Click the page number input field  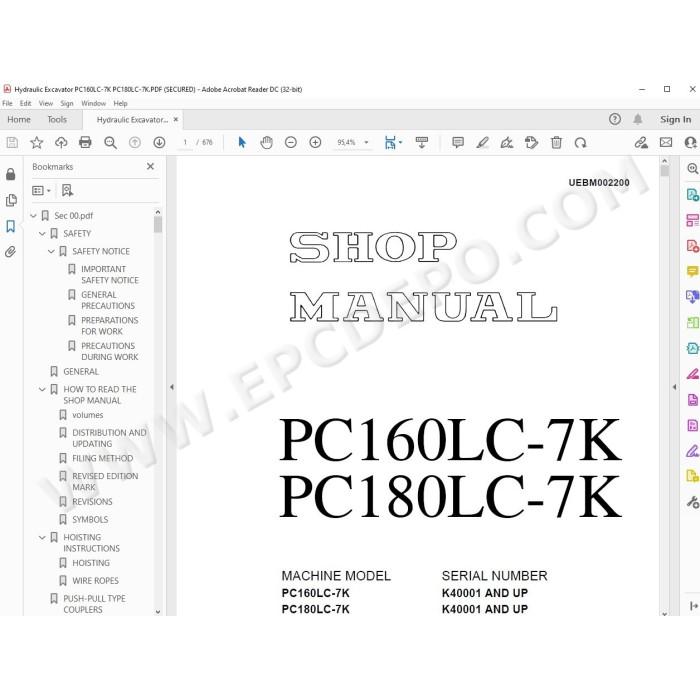185,142
